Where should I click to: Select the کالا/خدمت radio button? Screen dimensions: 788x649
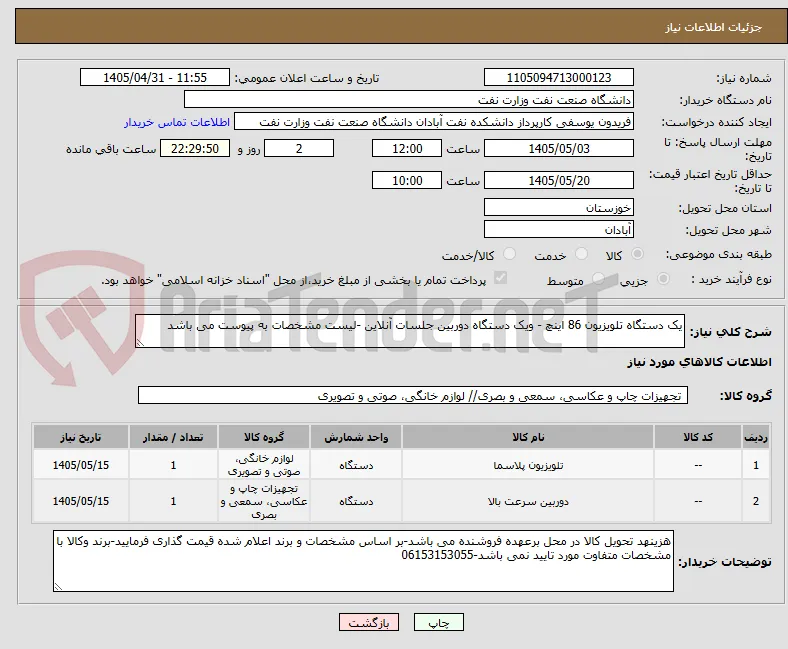click(x=510, y=254)
